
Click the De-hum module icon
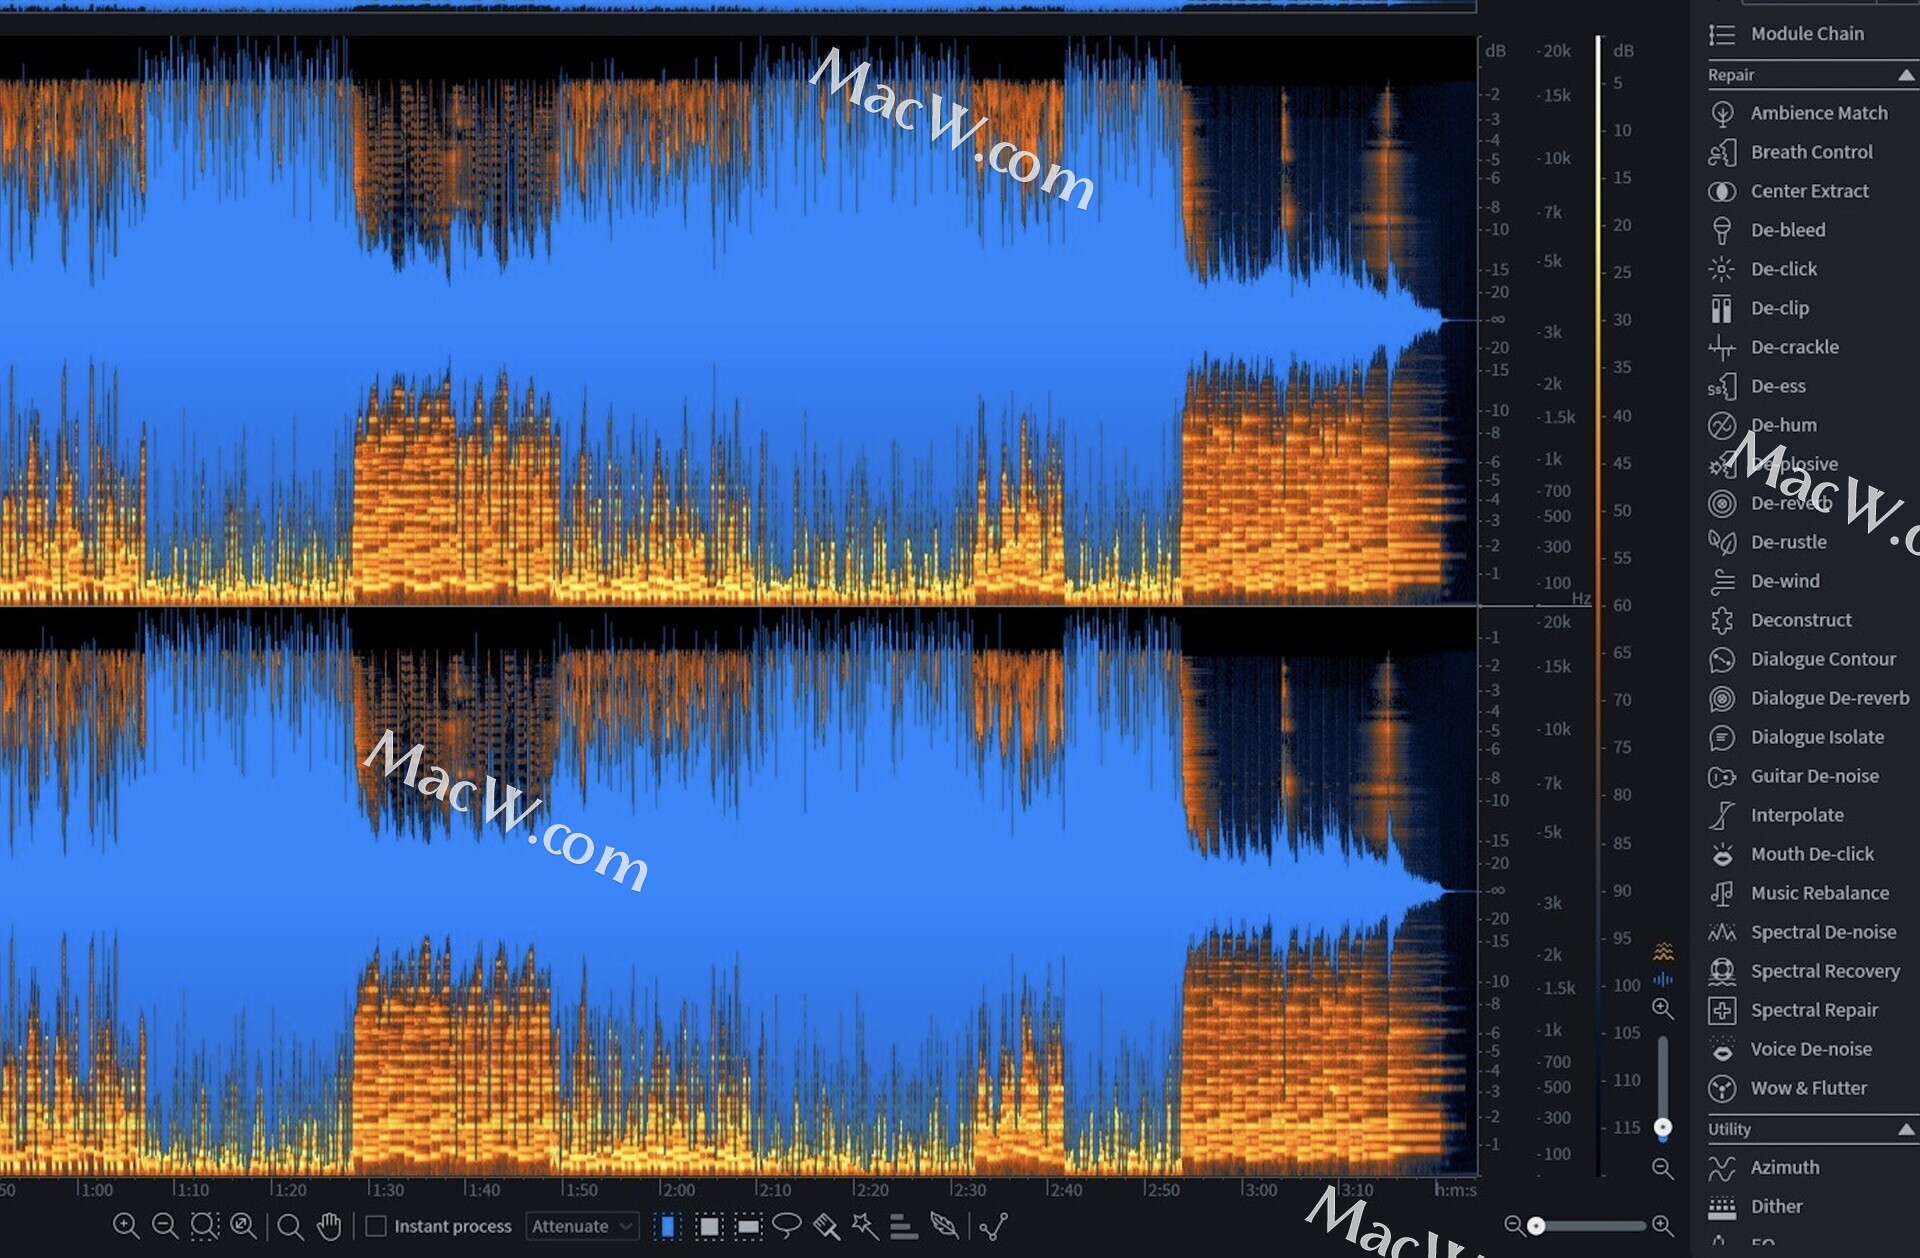[x=1721, y=425]
